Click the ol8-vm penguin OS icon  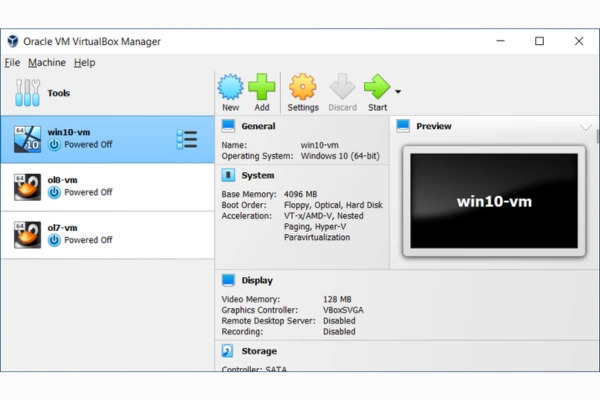tap(27, 187)
